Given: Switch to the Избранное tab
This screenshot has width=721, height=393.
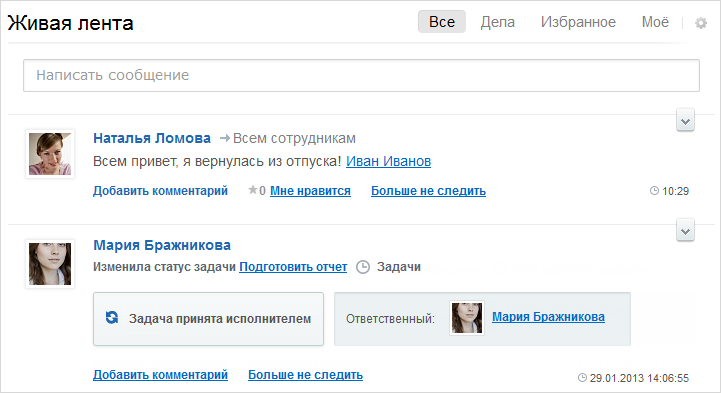Looking at the screenshot, I should (x=578, y=22).
